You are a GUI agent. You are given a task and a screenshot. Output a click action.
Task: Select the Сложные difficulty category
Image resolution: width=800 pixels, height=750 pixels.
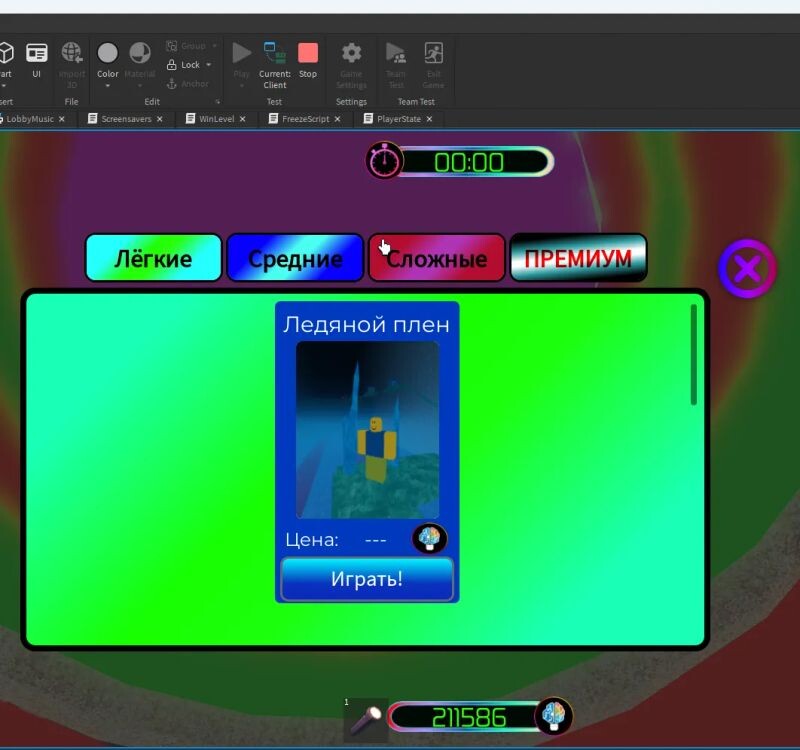(x=437, y=259)
